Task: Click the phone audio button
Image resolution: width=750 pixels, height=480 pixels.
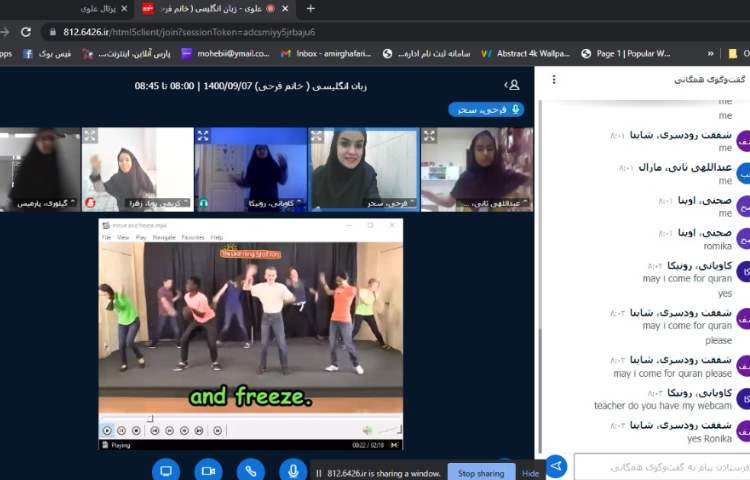Action: click(251, 471)
